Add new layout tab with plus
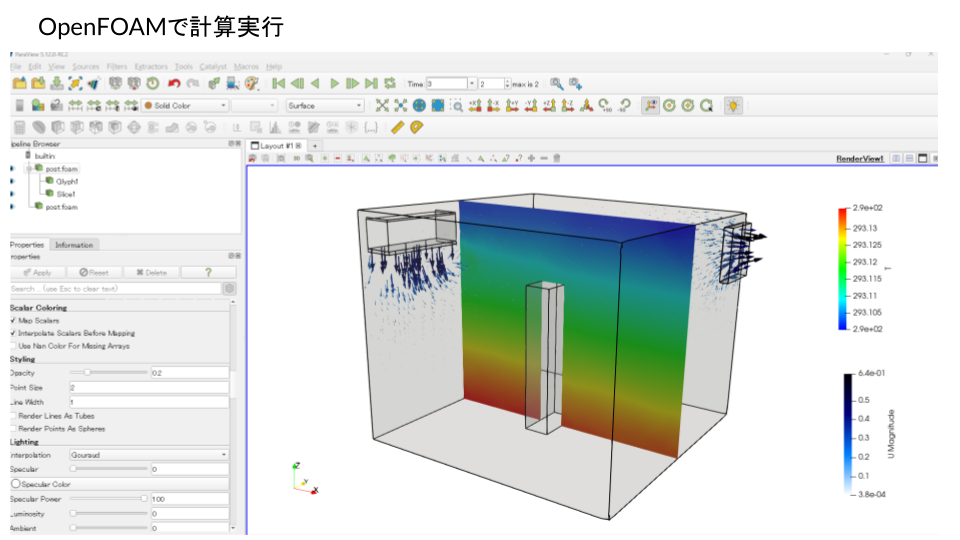The height and width of the screenshot is (540, 960). pyautogui.click(x=315, y=146)
